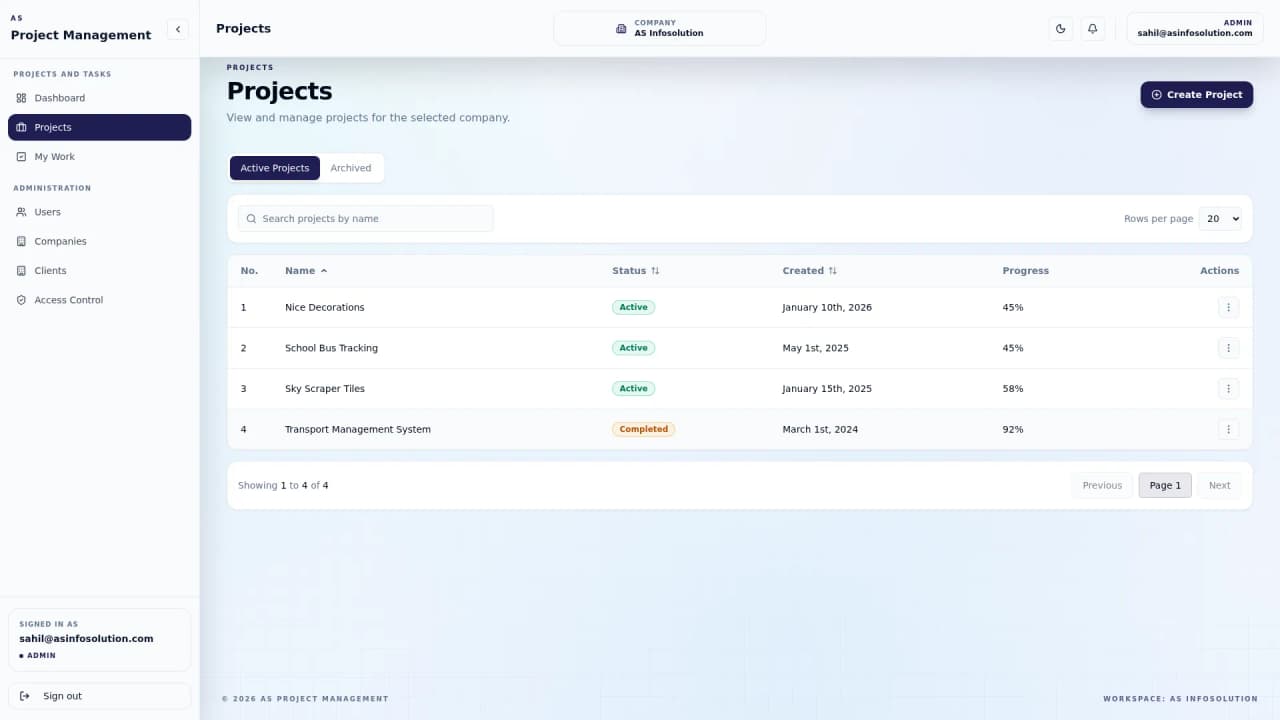This screenshot has width=1280, height=720.
Task: Click the Transport Management System project name
Action: 358,429
